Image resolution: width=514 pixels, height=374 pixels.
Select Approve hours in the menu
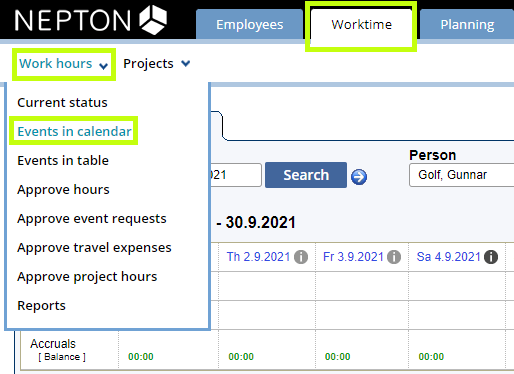click(x=63, y=189)
